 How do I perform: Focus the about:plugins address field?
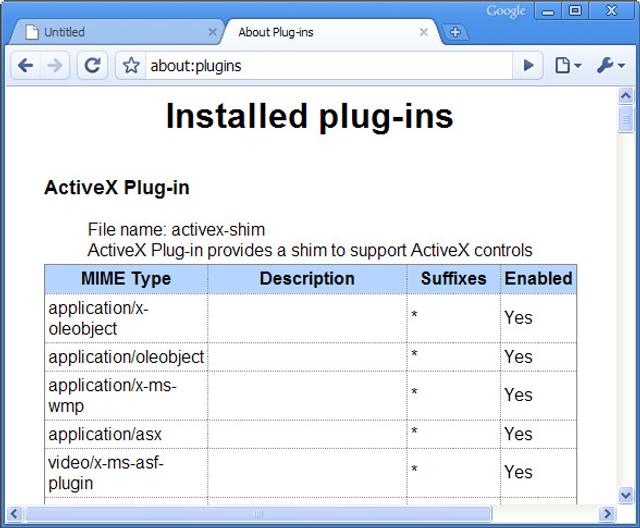[329, 65]
